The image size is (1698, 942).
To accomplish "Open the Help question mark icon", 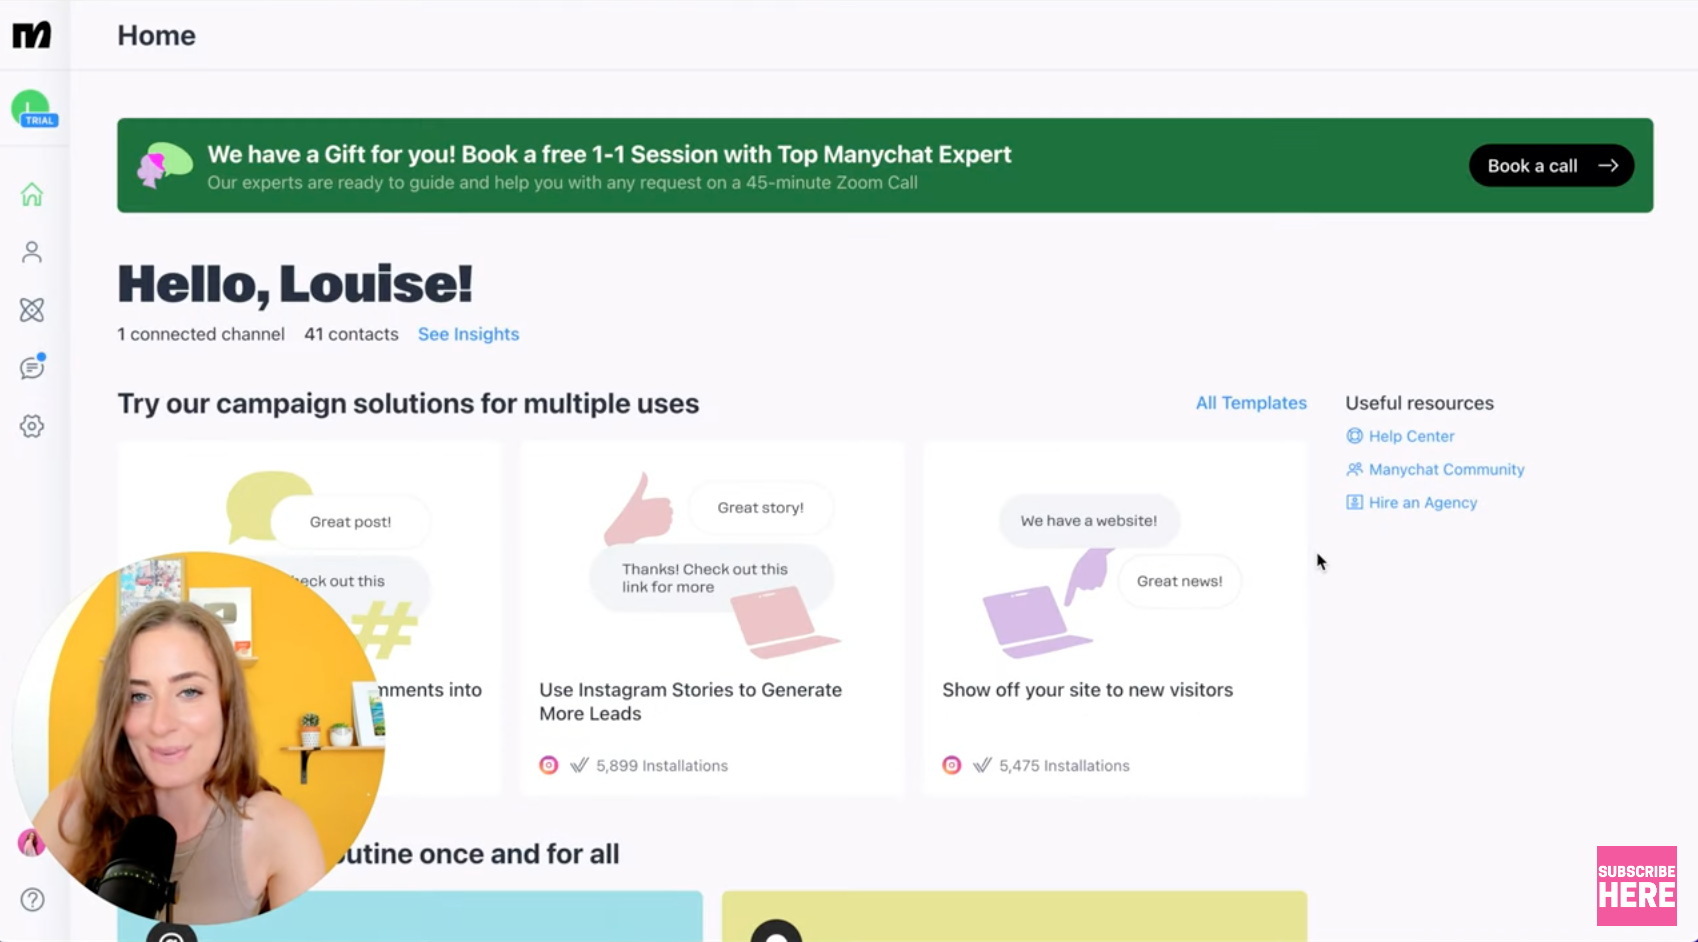I will point(32,899).
